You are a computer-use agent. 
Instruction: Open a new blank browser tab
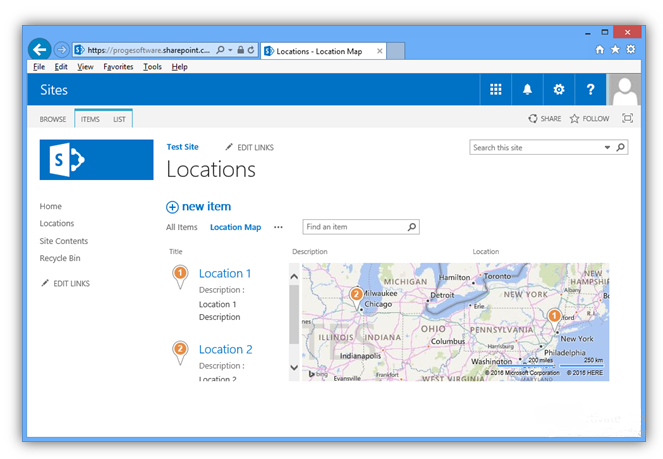point(396,51)
